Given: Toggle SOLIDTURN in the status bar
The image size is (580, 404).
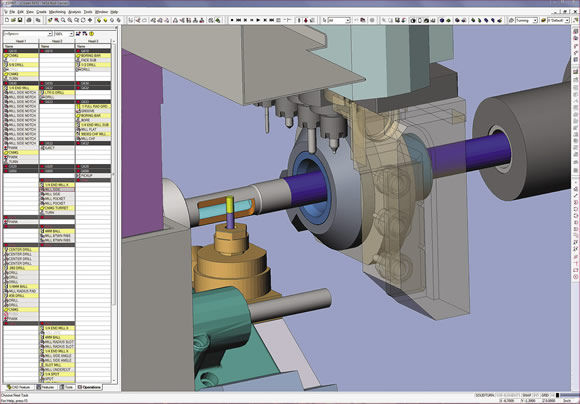Looking at the screenshot, I should [485, 395].
